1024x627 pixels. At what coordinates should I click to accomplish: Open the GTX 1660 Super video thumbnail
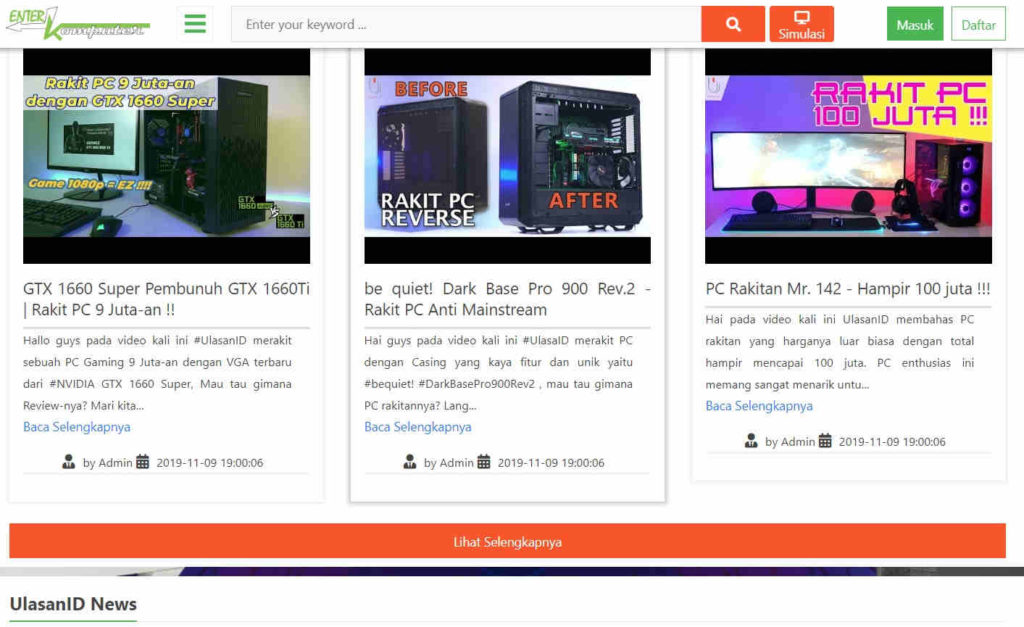click(167, 156)
